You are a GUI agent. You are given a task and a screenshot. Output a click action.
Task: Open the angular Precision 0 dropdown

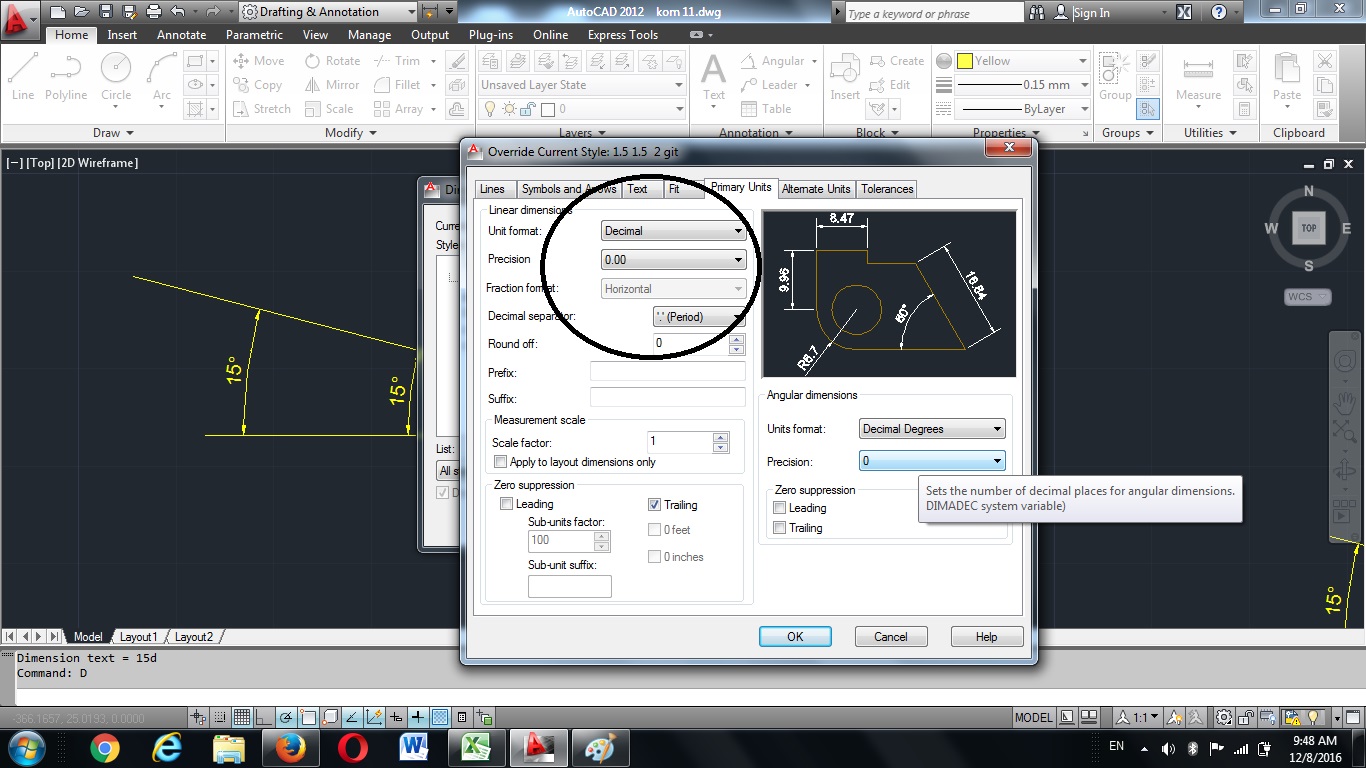tap(932, 461)
